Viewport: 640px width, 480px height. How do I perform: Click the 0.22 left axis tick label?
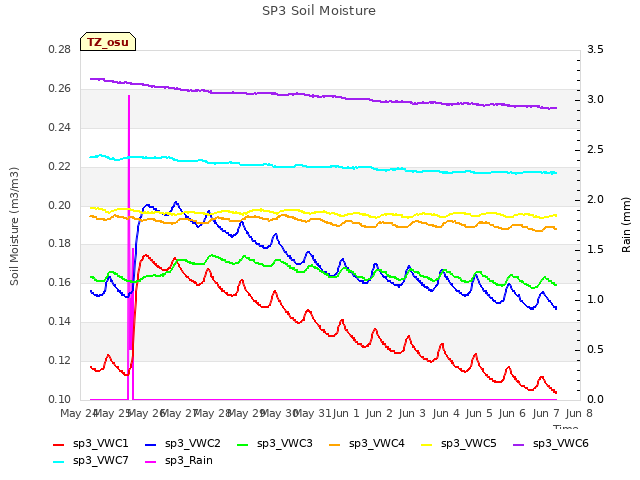click(x=60, y=167)
